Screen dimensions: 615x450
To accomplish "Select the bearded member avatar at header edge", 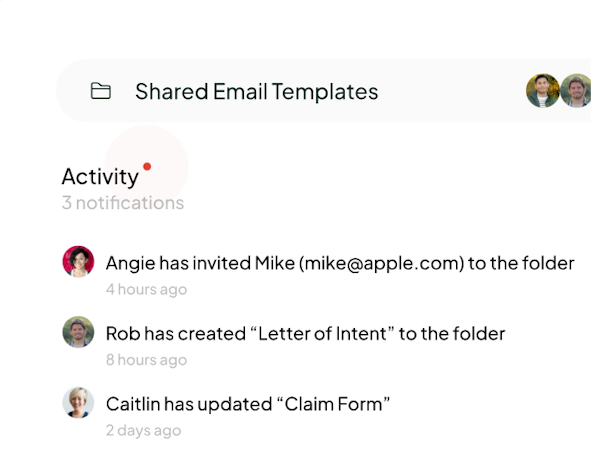I will pyautogui.click(x=577, y=91).
